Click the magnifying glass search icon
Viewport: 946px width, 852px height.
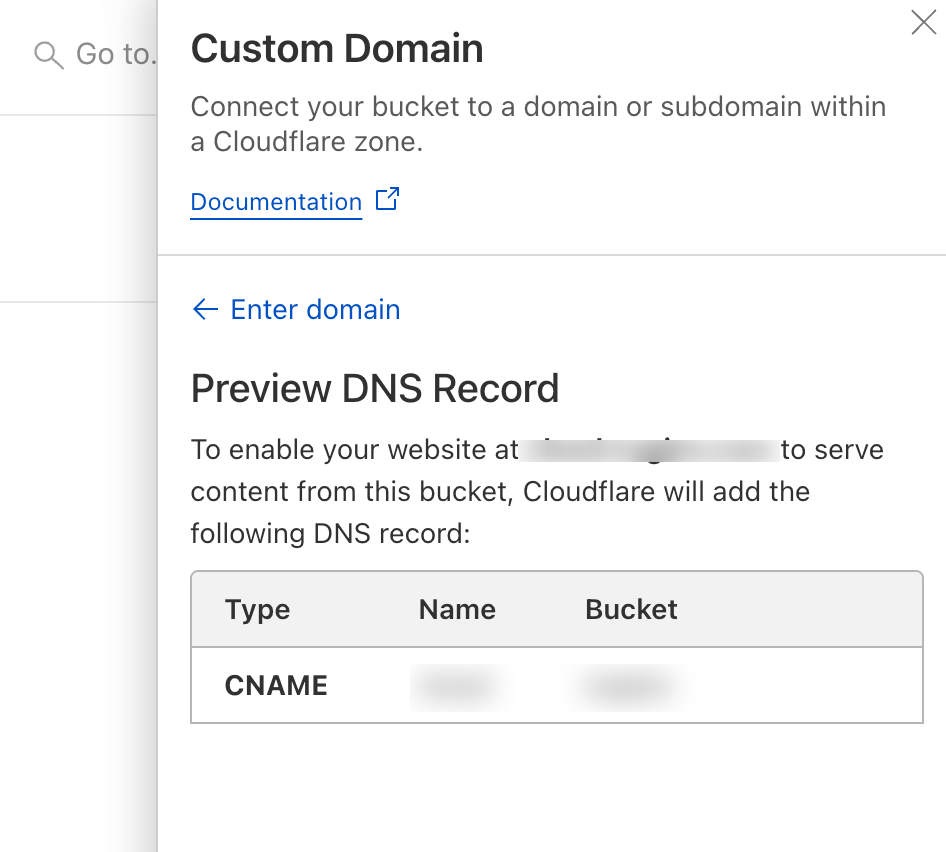click(48, 54)
